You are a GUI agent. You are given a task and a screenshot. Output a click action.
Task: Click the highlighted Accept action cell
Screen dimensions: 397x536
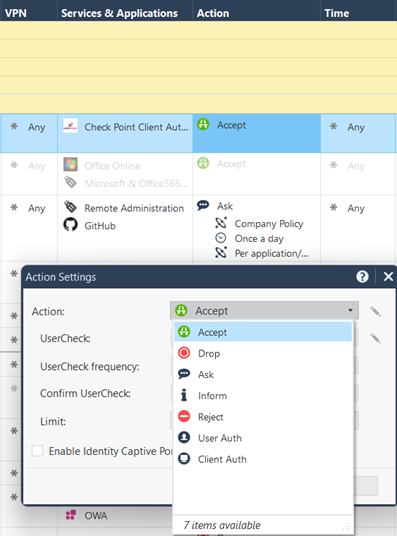point(256,133)
